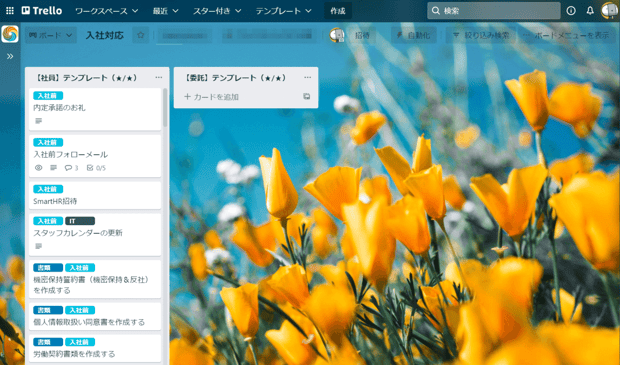620x365 pixels.
Task: Click the description icon on スタッフカレンダーの更新
Action: (38, 246)
